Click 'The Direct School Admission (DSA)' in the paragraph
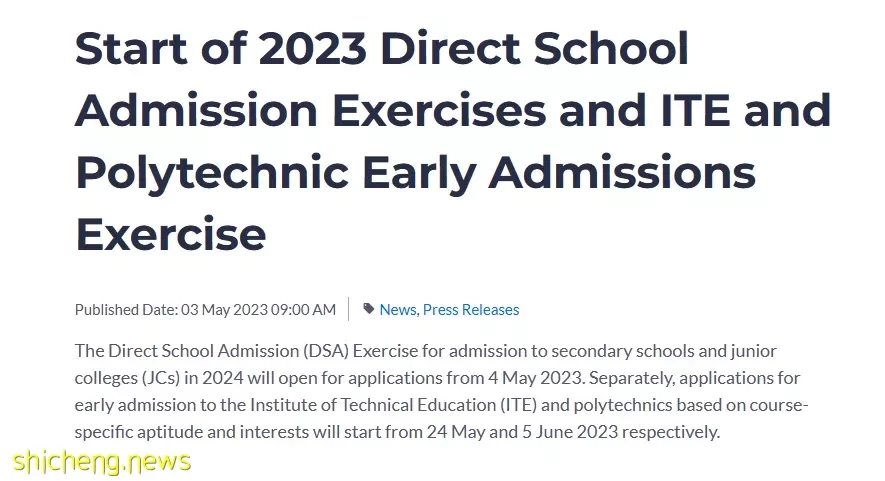 point(212,351)
